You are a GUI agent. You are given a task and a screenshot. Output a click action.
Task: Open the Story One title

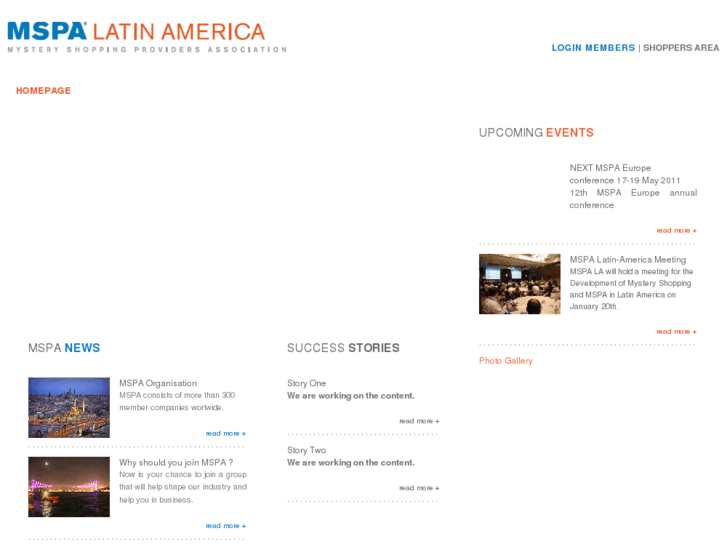306,383
